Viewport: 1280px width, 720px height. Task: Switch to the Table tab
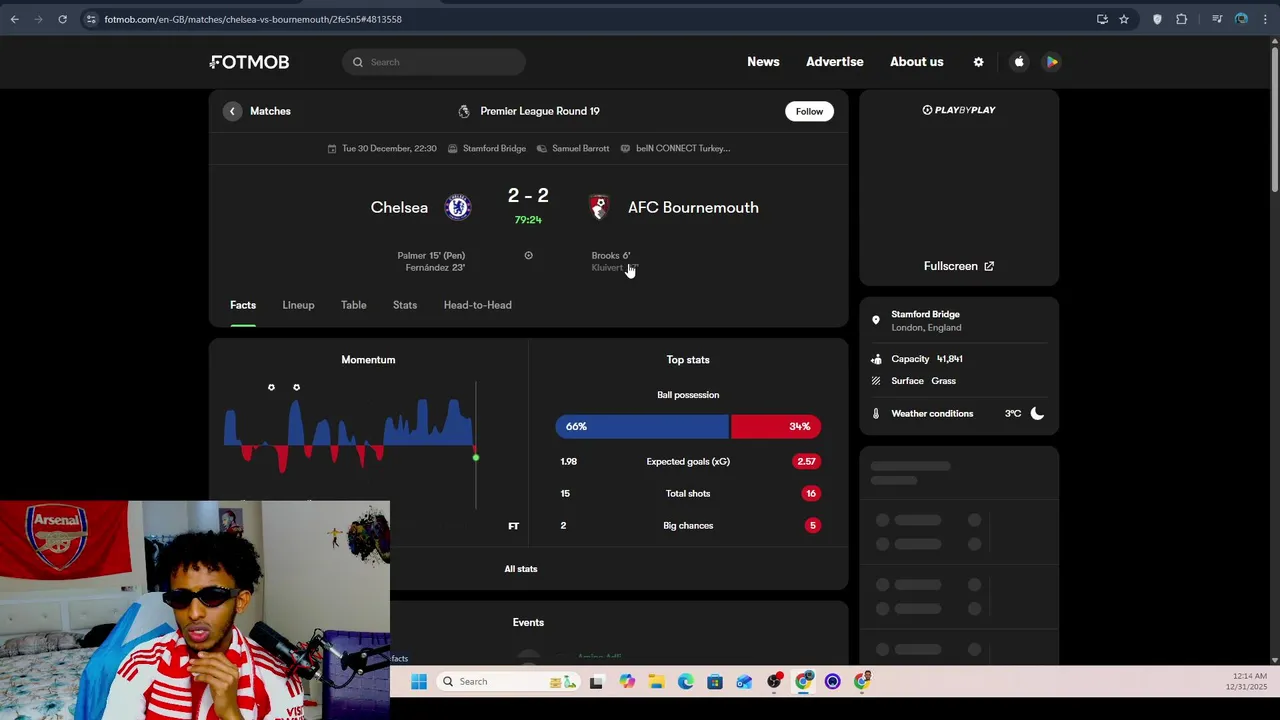pos(353,305)
